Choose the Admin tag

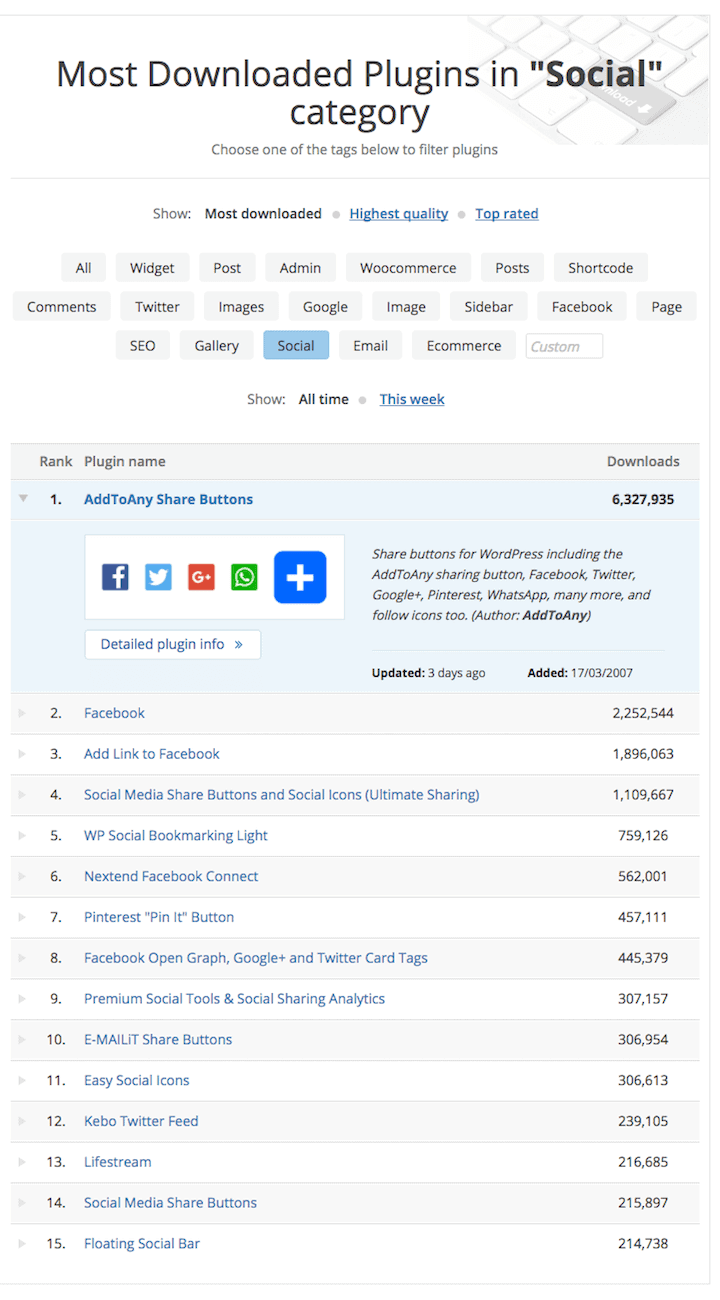click(x=300, y=268)
